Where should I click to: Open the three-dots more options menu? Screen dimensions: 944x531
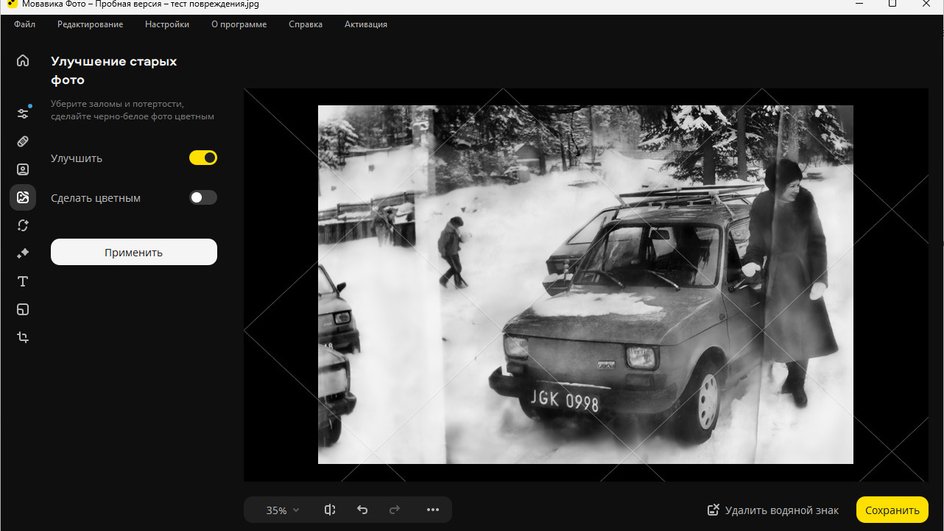(x=433, y=510)
